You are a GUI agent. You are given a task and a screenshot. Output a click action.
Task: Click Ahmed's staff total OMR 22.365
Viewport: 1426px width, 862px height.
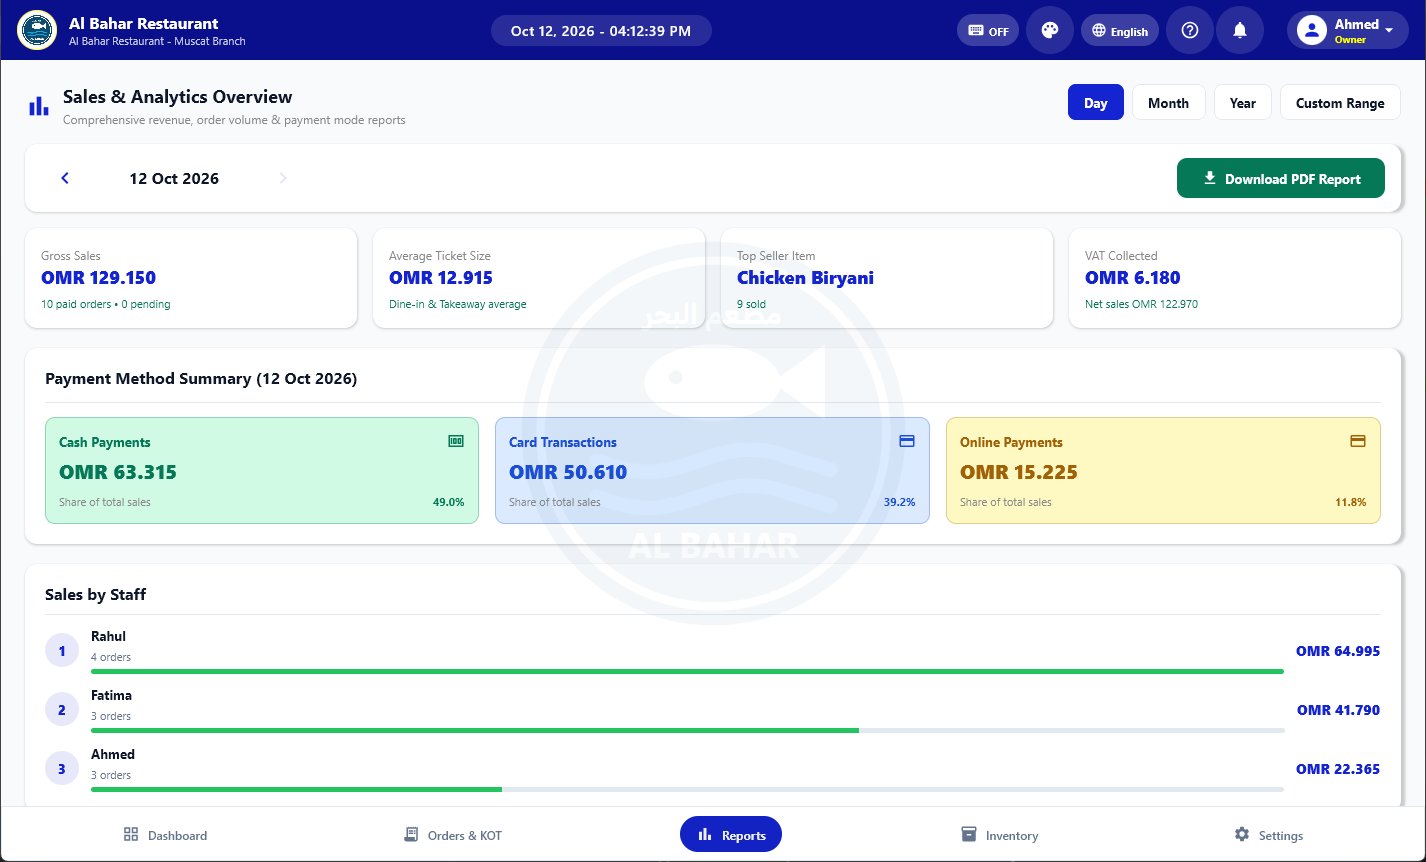(x=1338, y=769)
